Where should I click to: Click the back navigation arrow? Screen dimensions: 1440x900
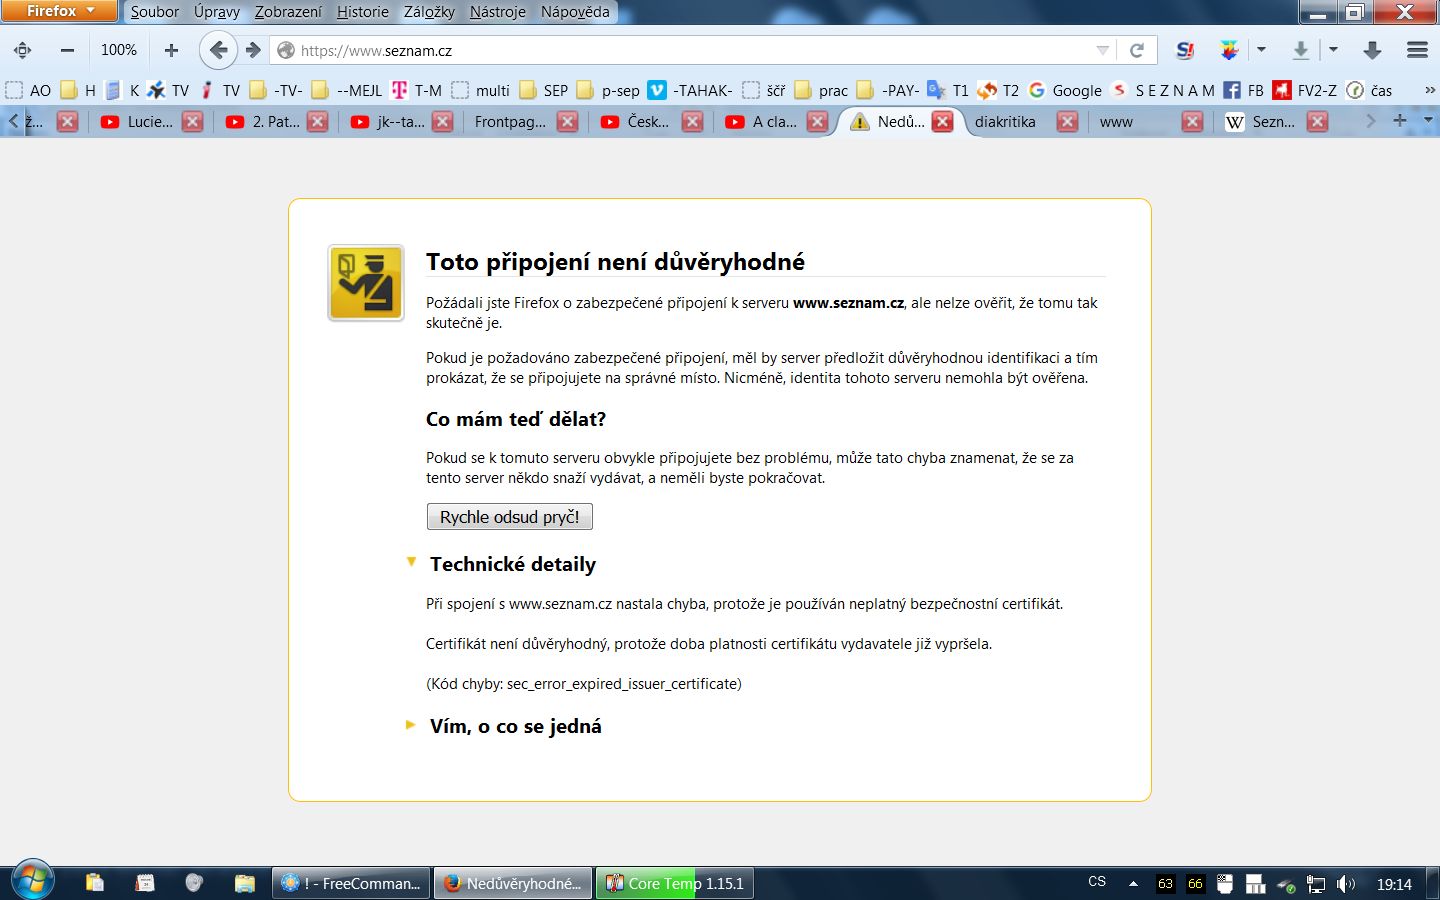(218, 50)
